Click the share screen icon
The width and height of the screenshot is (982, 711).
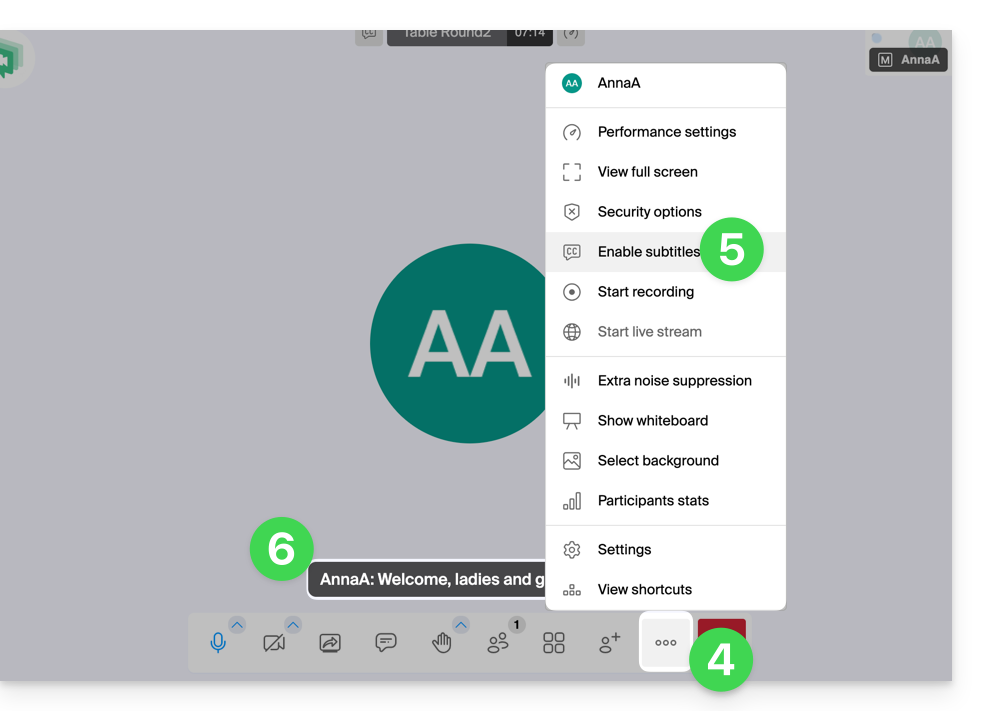click(x=330, y=643)
